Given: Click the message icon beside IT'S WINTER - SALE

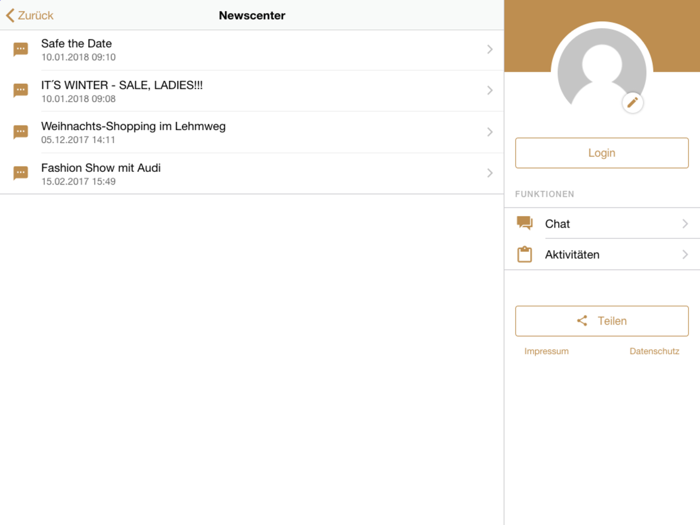Looking at the screenshot, I should (x=21, y=91).
